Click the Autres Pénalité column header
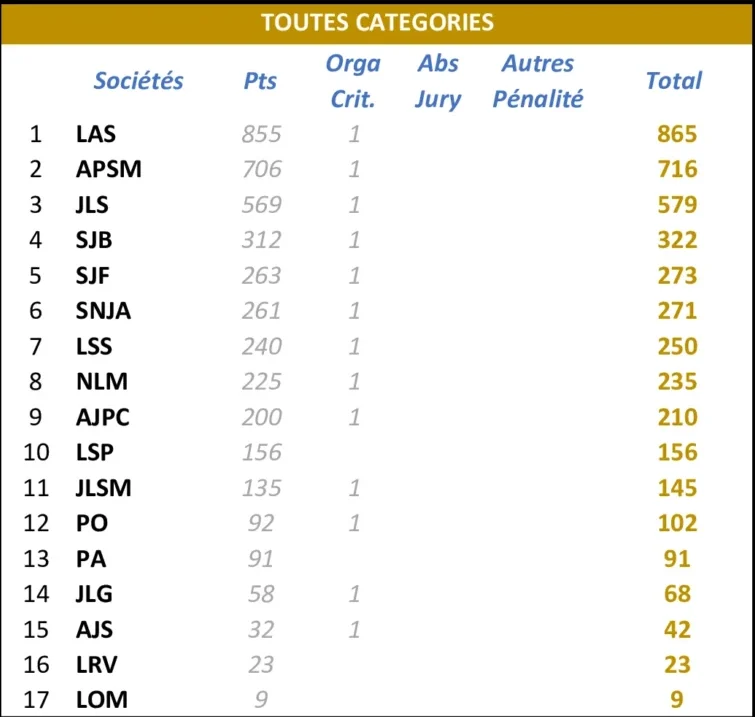Image resolution: width=755 pixels, height=717 pixels. click(x=537, y=81)
